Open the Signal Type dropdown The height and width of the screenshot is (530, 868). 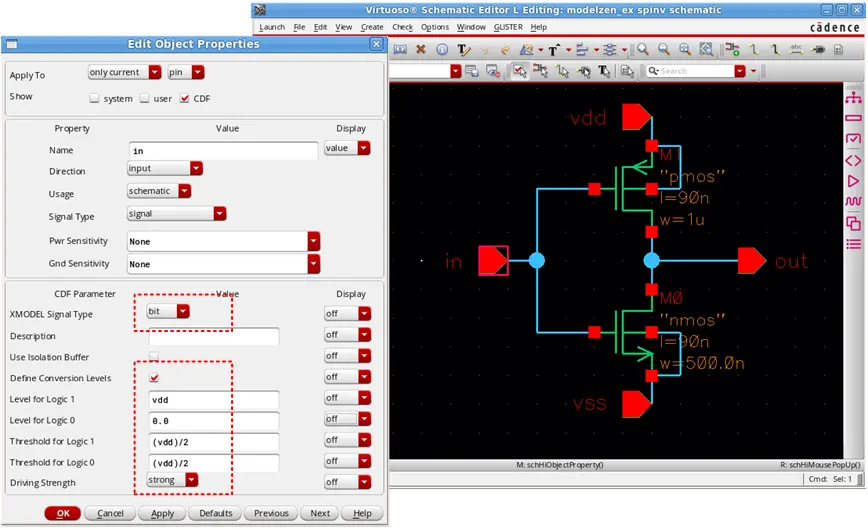point(176,214)
